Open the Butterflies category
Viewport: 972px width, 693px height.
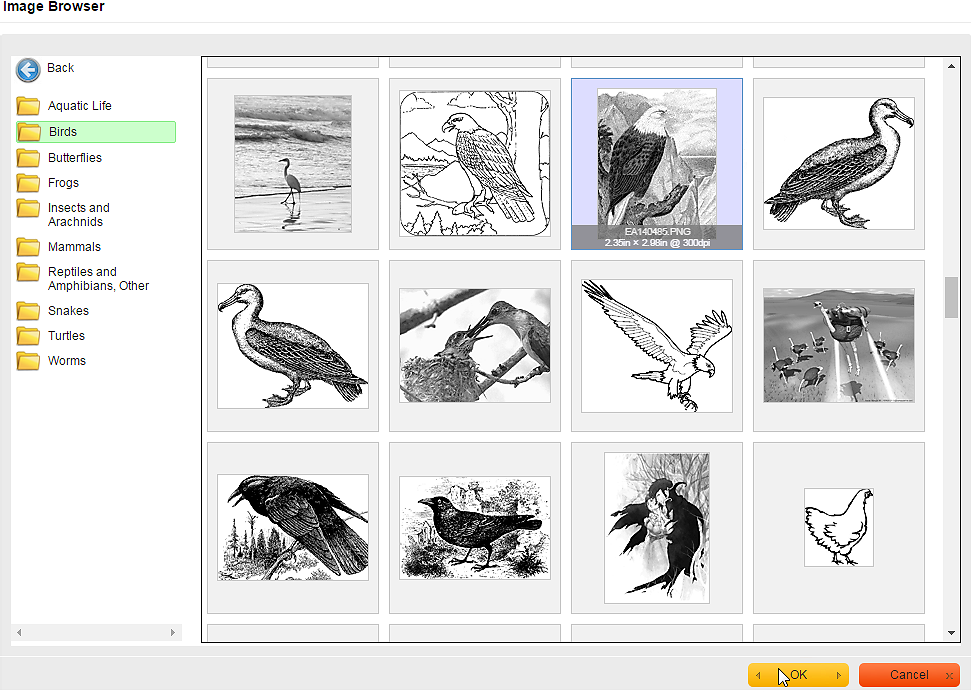click(75, 158)
